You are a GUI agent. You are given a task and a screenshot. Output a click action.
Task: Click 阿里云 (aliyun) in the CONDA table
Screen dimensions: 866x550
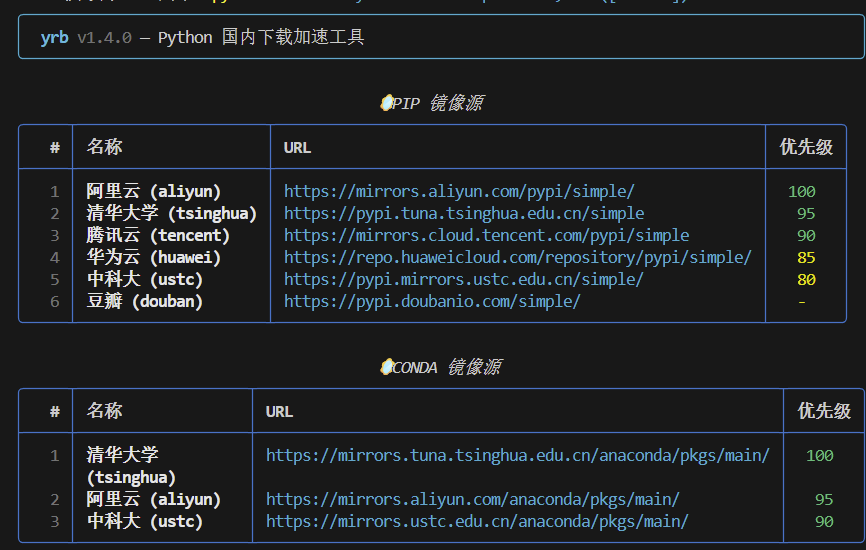click(154, 500)
